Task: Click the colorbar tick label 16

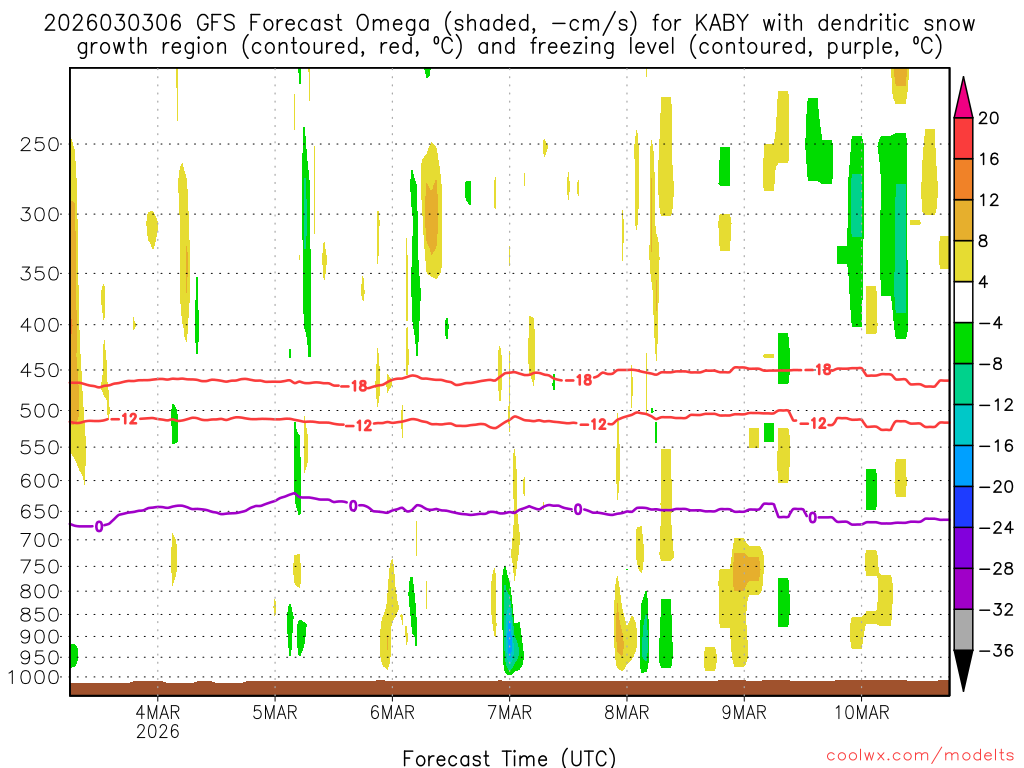Action: click(x=989, y=159)
